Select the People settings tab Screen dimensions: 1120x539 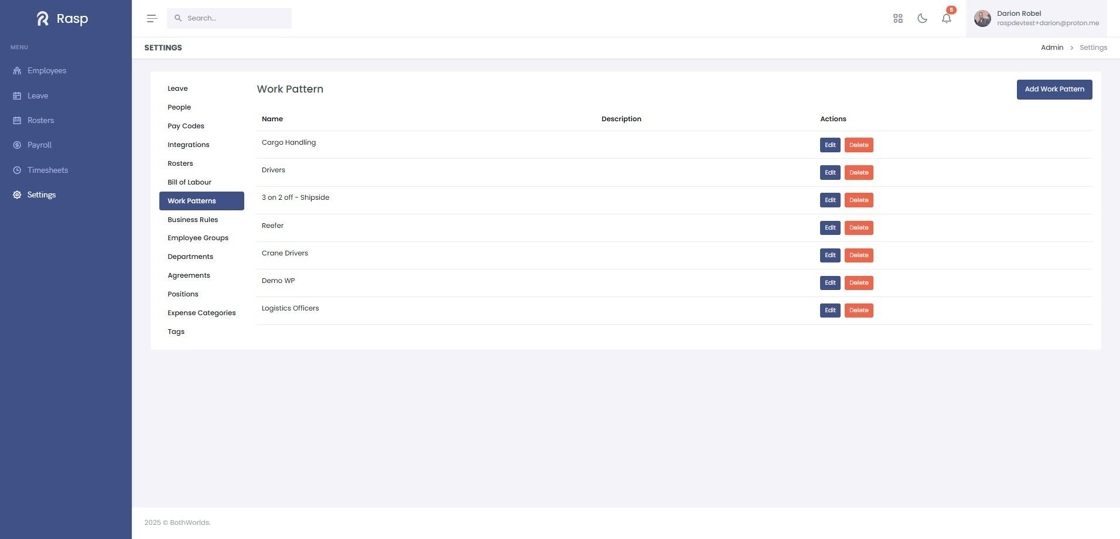201,107
